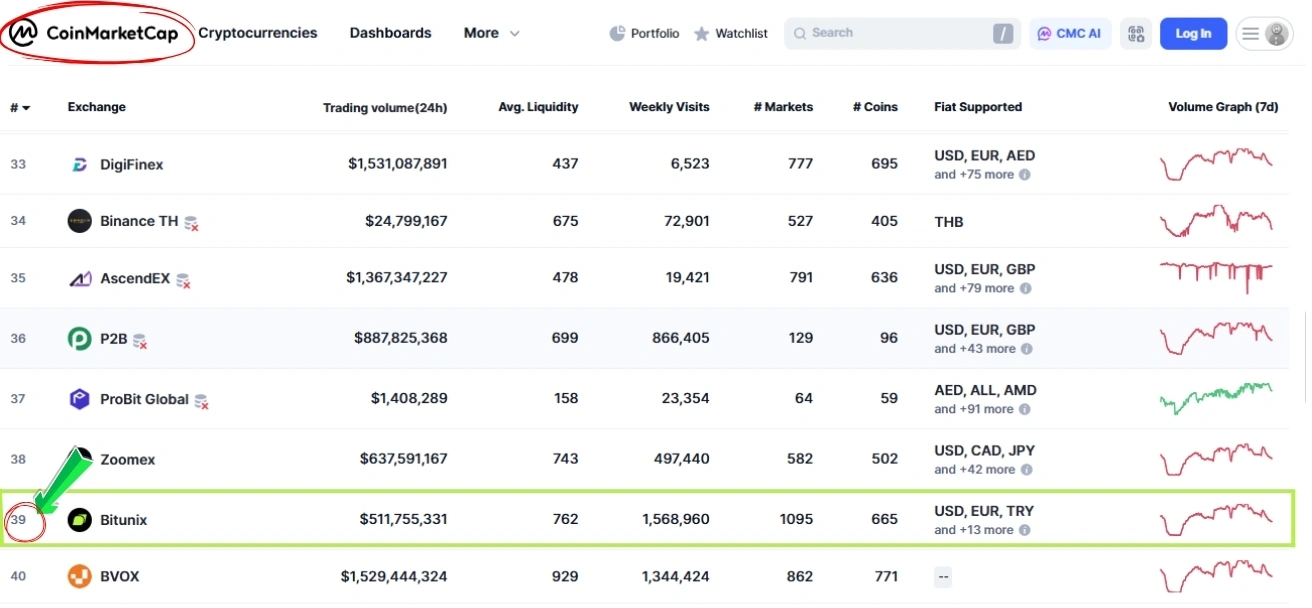Image resolution: width=1312 pixels, height=608 pixels.
Task: Expand the More dropdown menu
Action: [491, 33]
